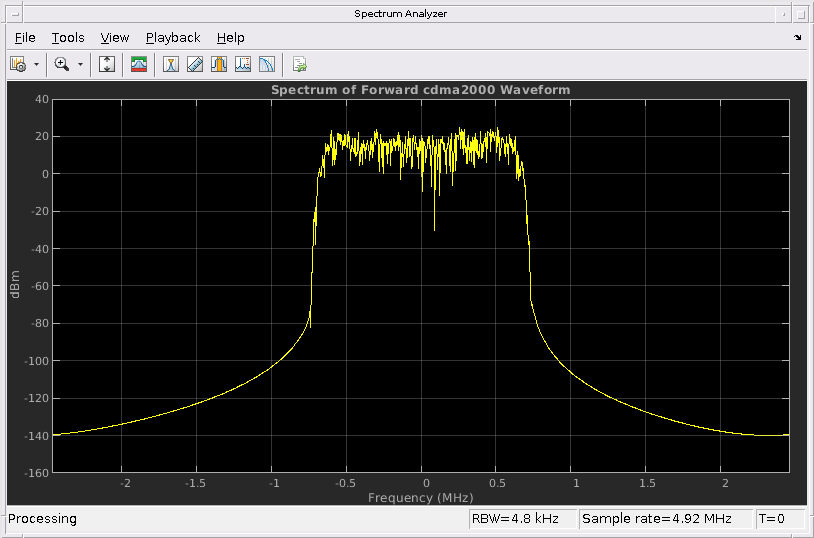Click the -40 y-axis tick label
This screenshot has height=538, width=814.
pyautogui.click(x=38, y=249)
